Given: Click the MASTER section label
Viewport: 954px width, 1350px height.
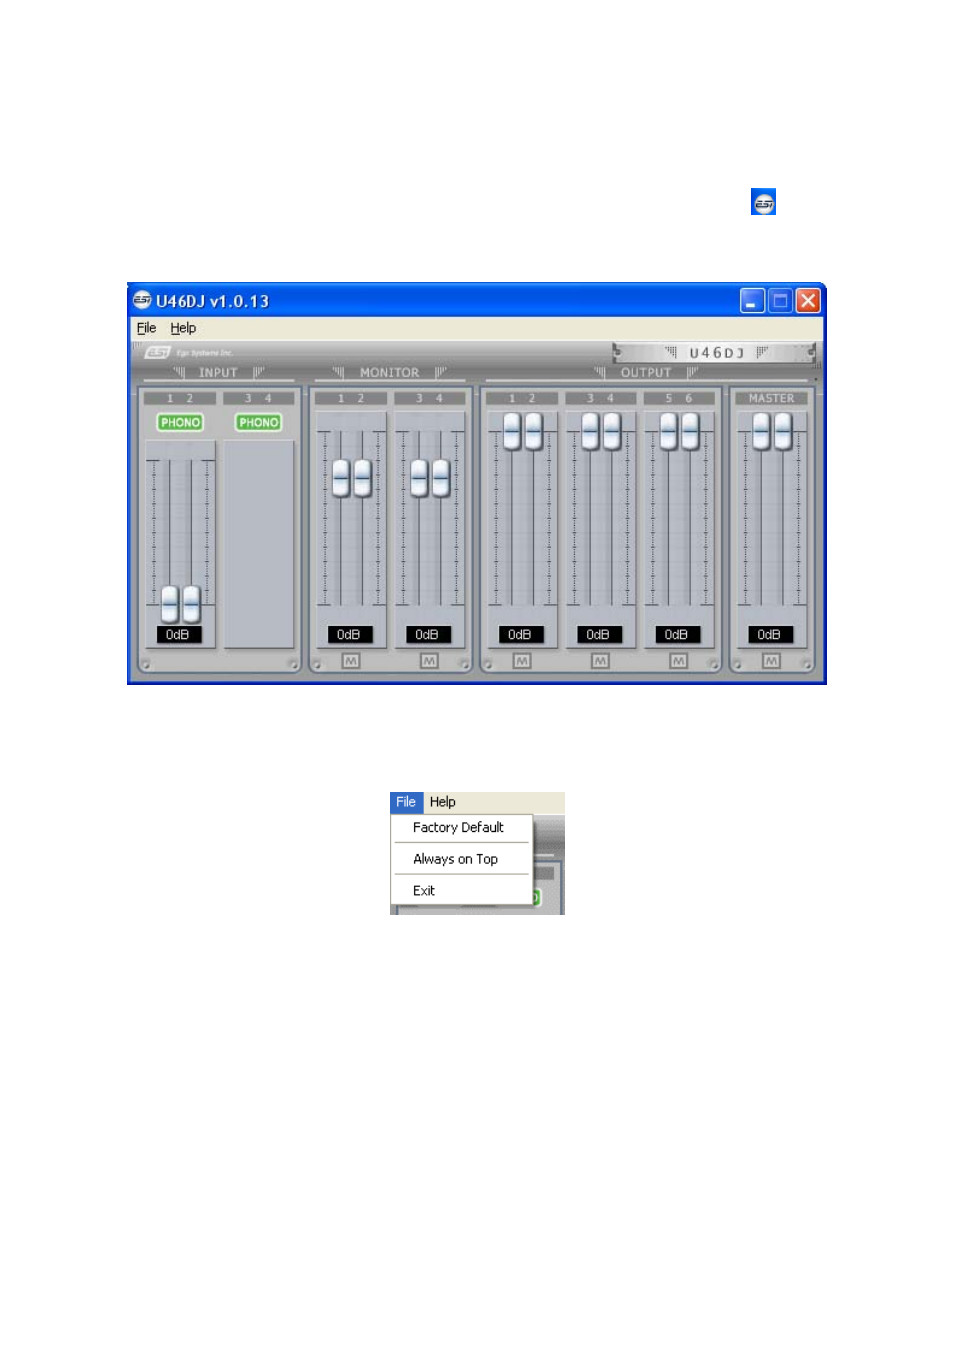Looking at the screenshot, I should pos(771,398).
